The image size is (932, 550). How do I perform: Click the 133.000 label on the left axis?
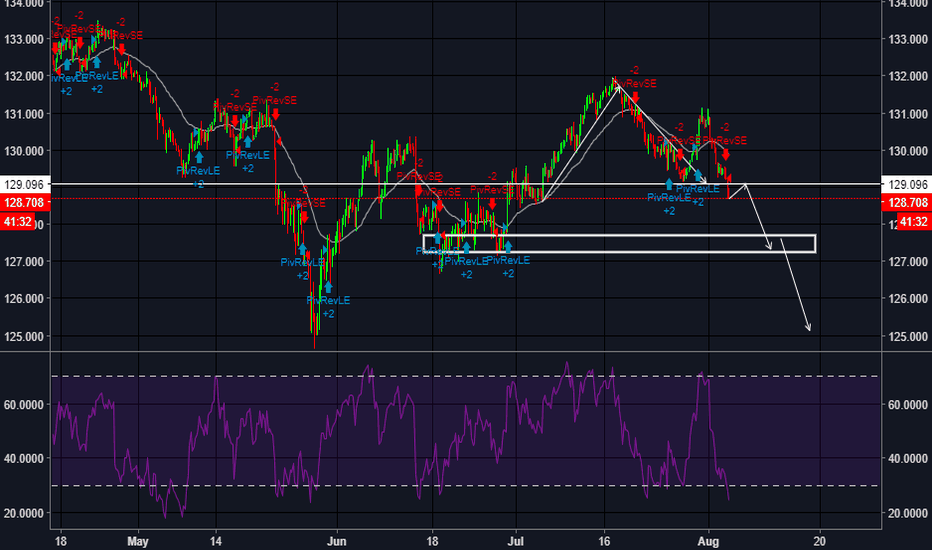(x=24, y=39)
